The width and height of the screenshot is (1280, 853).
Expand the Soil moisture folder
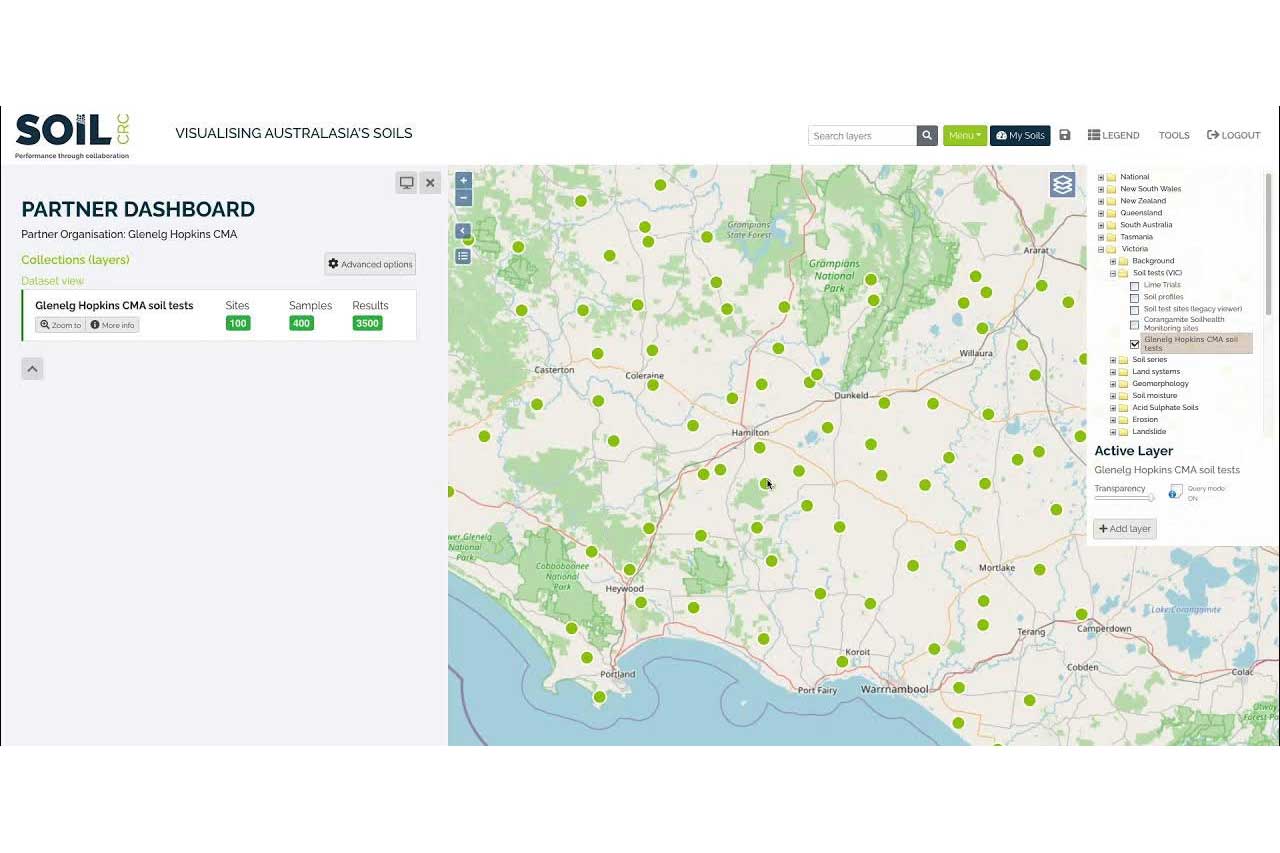click(x=1113, y=396)
